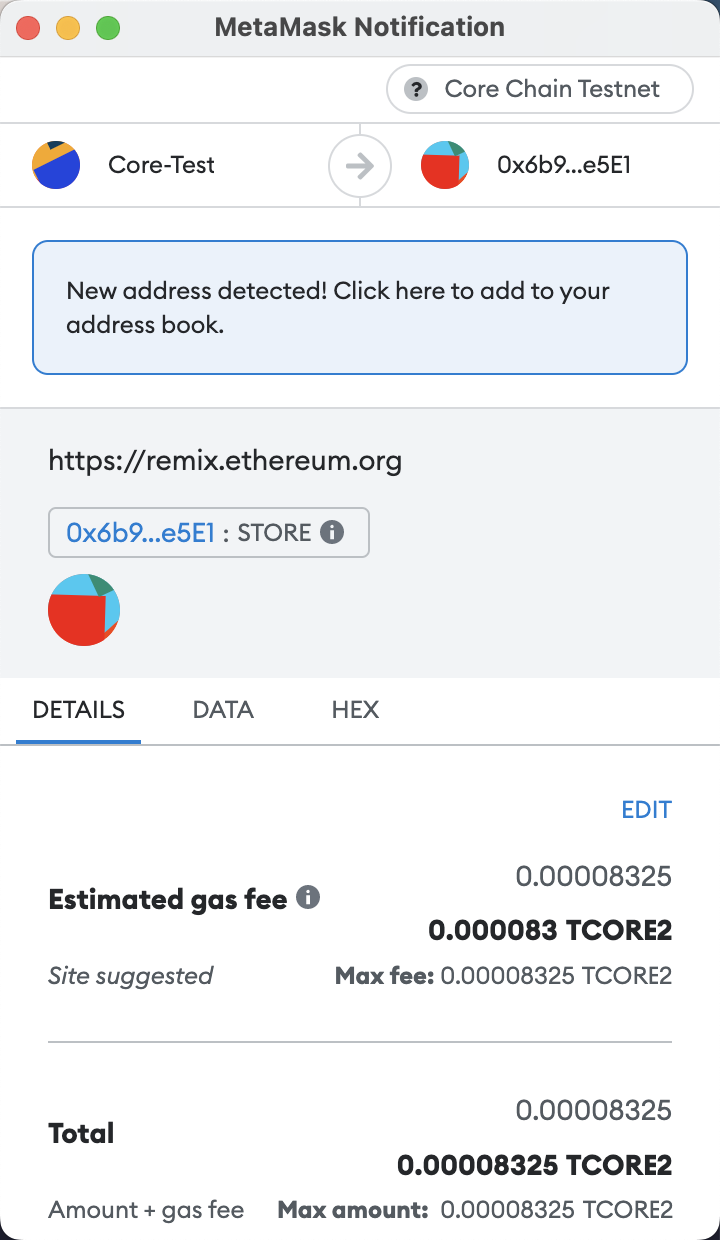
Task: Switch to the DETAILS tab
Action: tap(78, 710)
